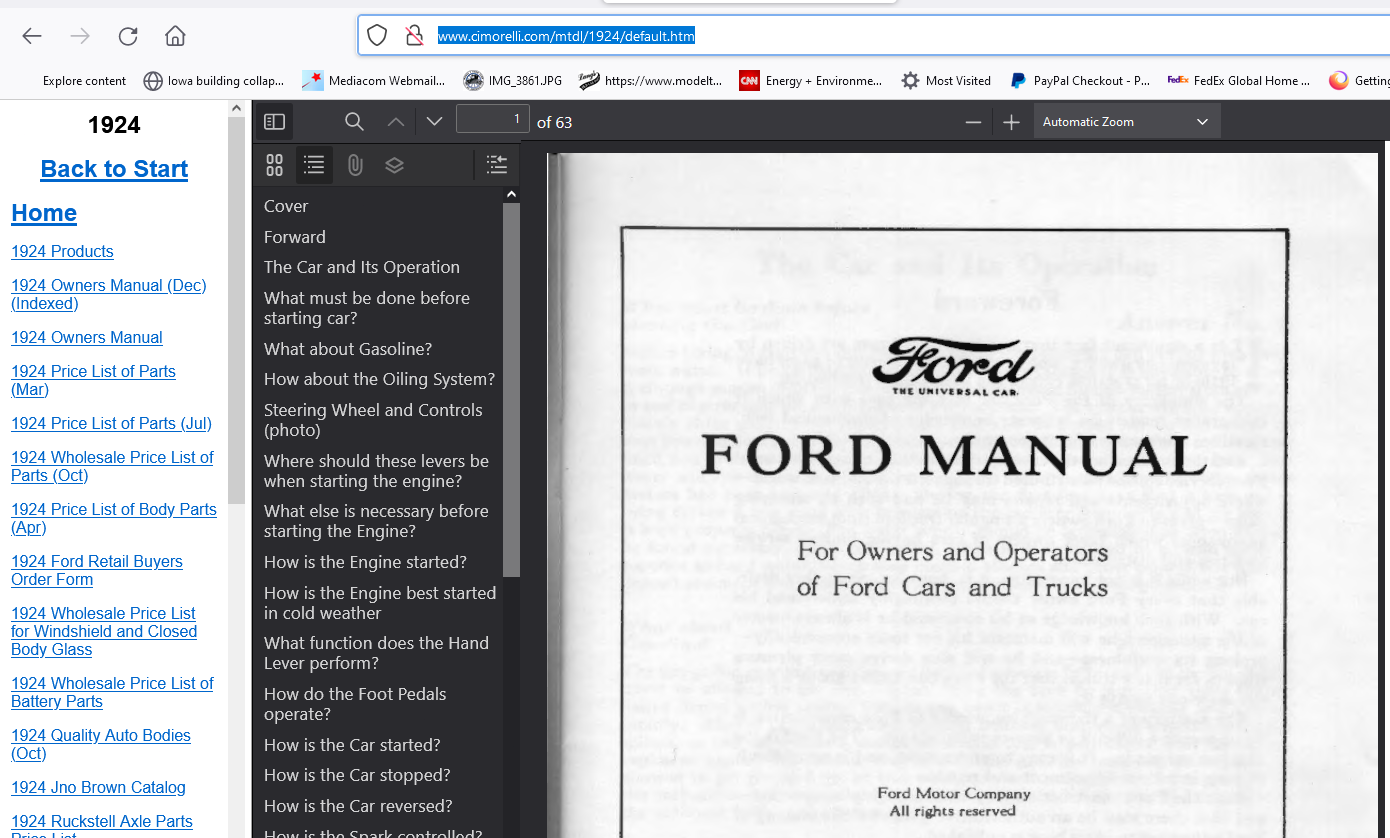
Task: Select 'What about Gasoline?' outline item
Action: coord(348,349)
